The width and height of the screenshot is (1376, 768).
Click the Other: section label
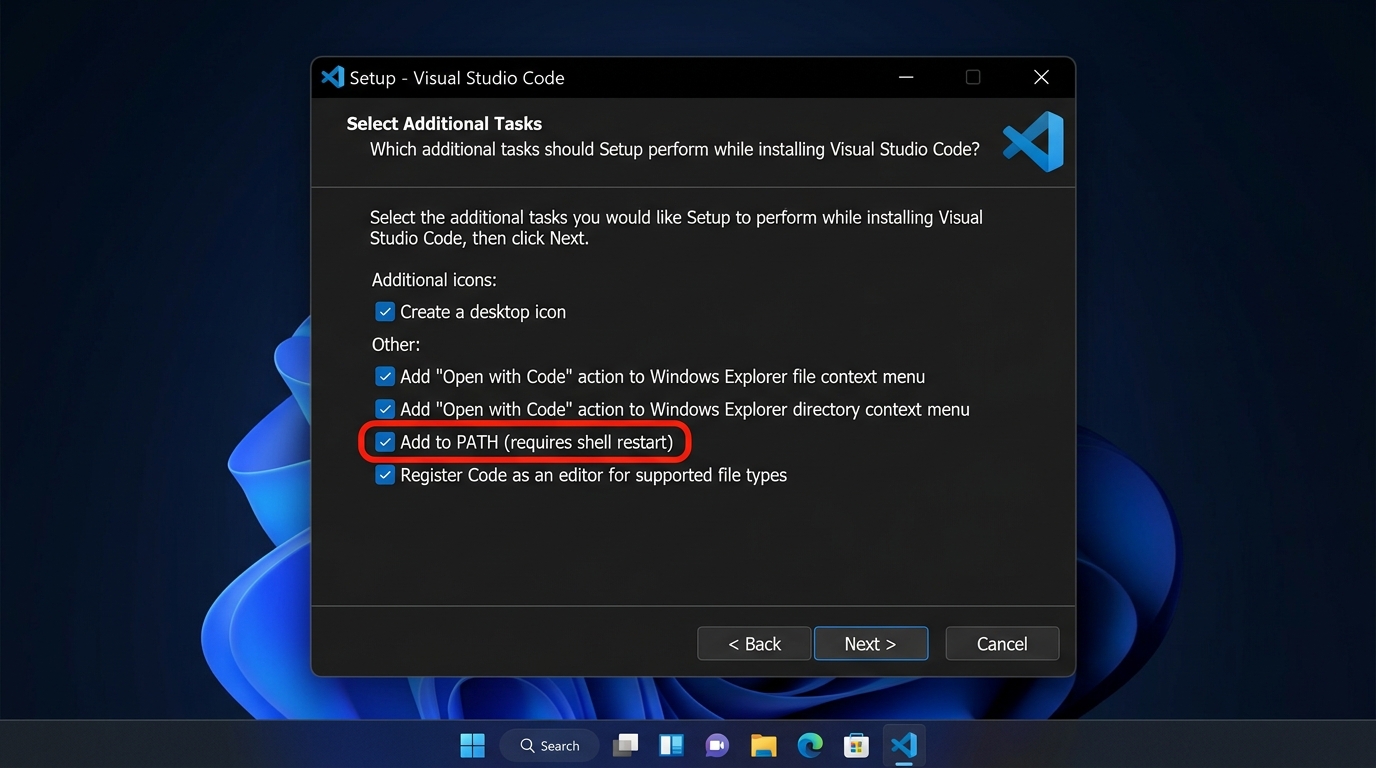[396, 344]
